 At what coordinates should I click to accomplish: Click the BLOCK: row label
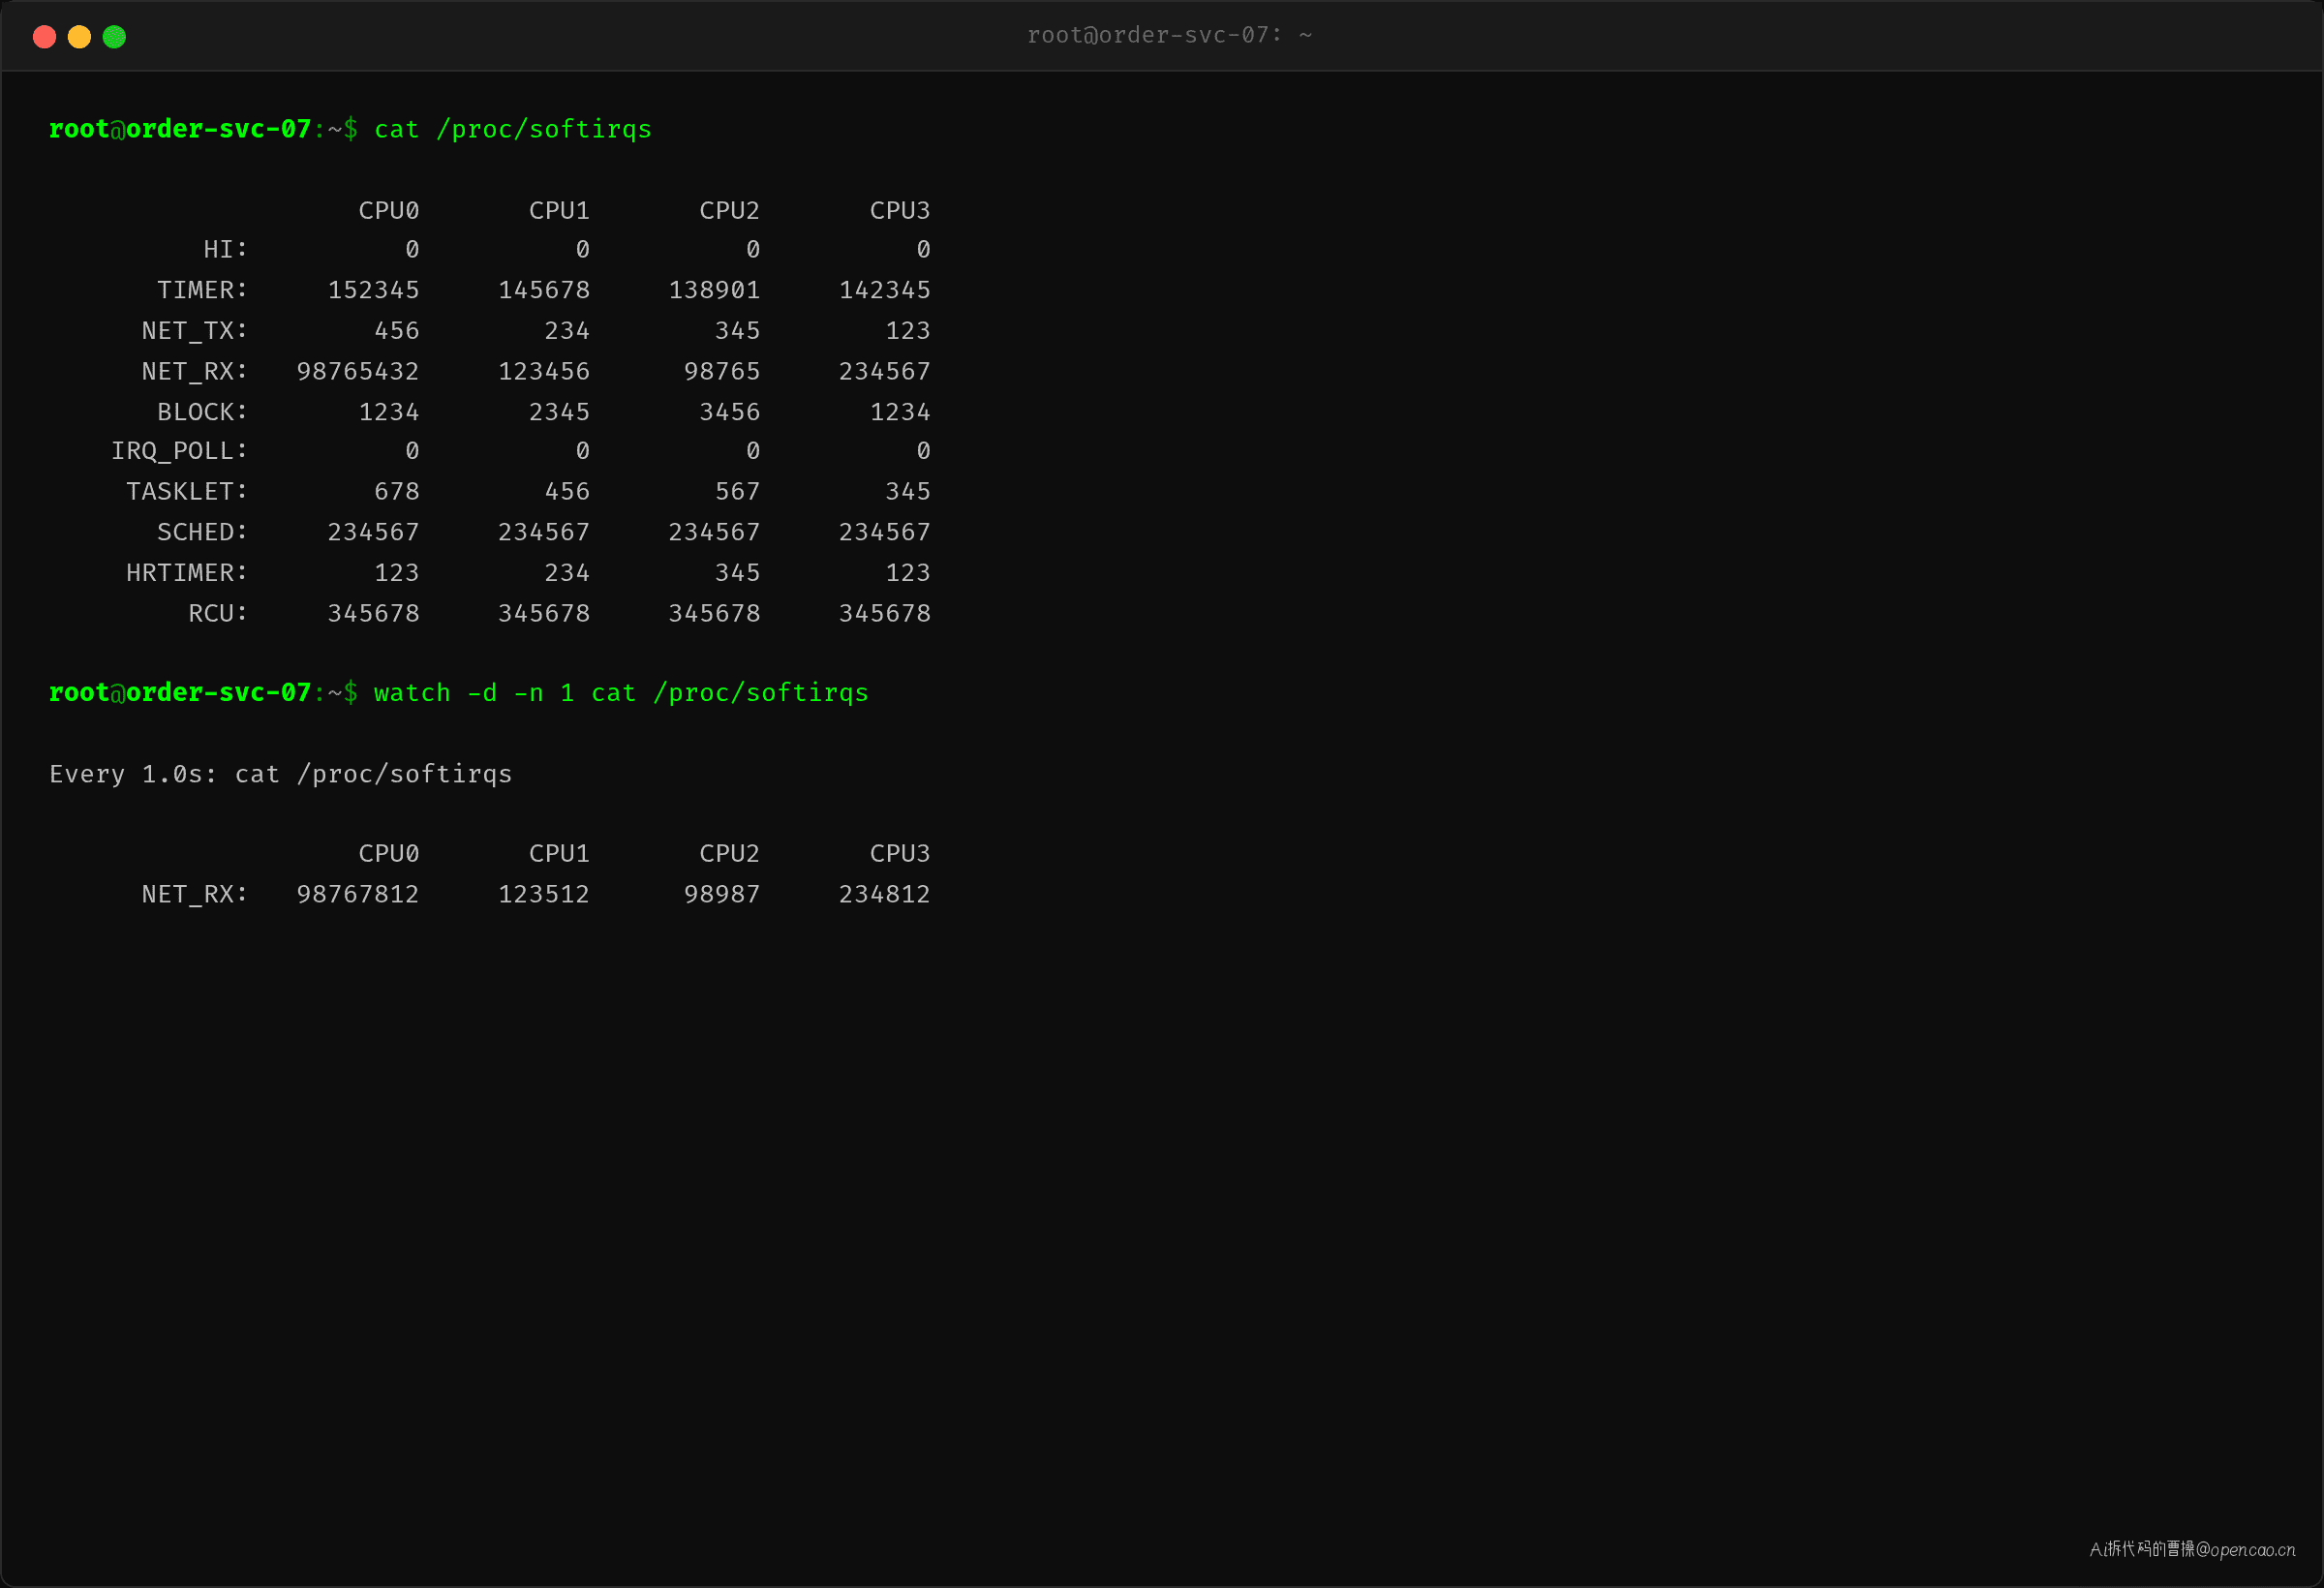[x=202, y=412]
